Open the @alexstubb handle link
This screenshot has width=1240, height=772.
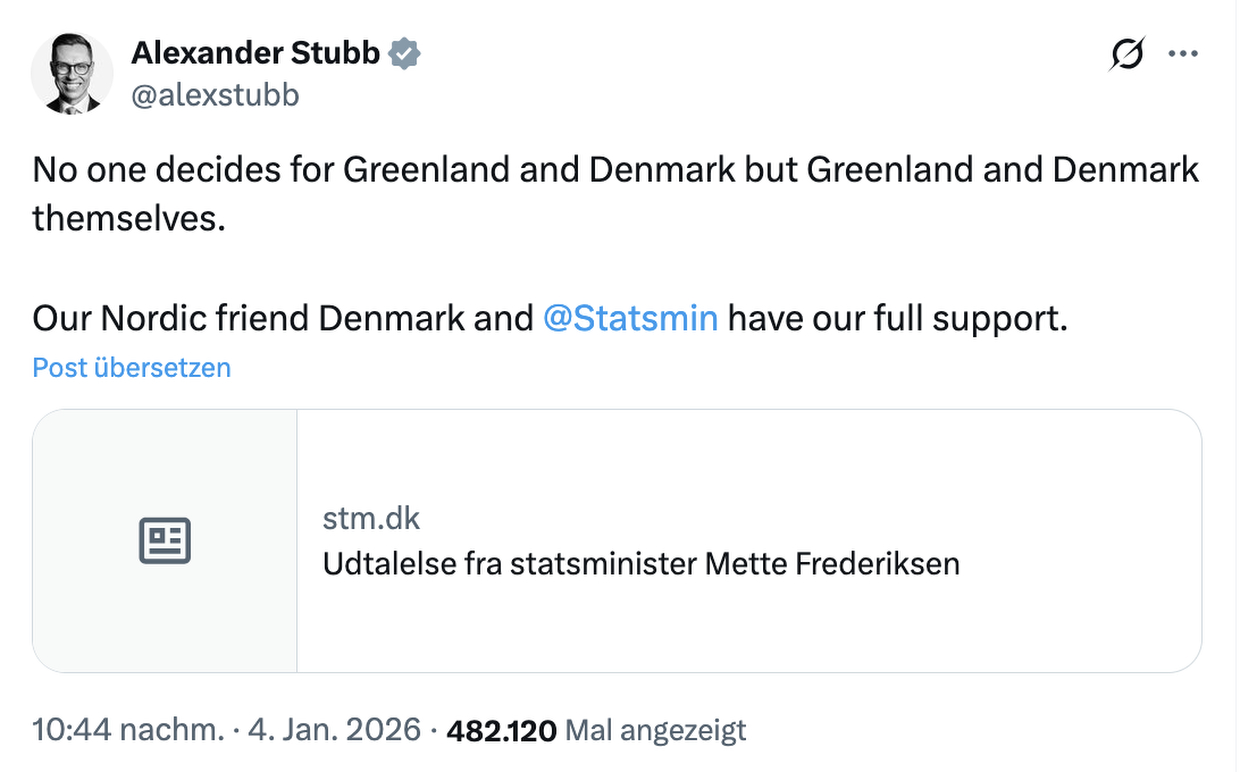(215, 95)
